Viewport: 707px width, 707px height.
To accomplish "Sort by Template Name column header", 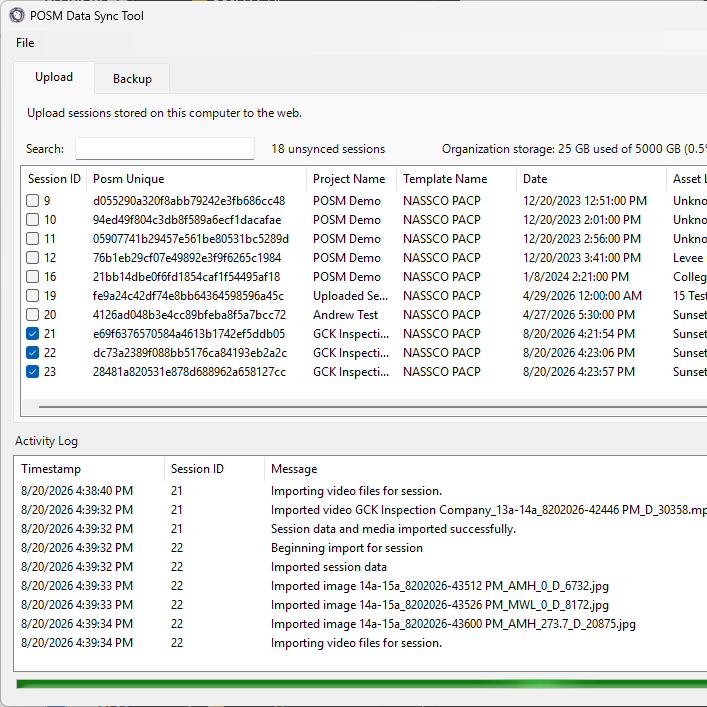I will point(456,179).
